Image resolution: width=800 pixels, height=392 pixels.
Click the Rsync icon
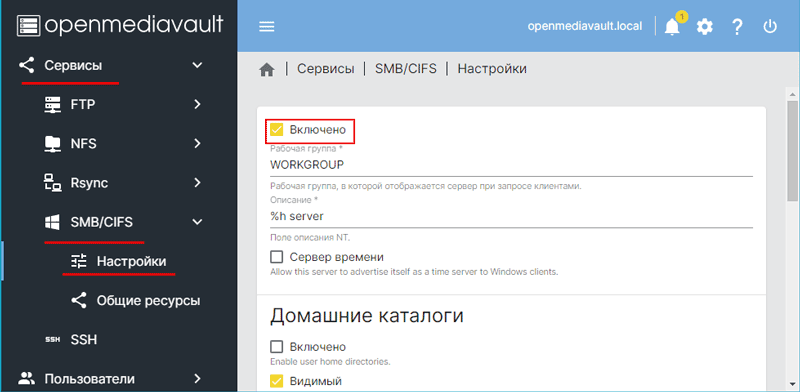(53, 183)
